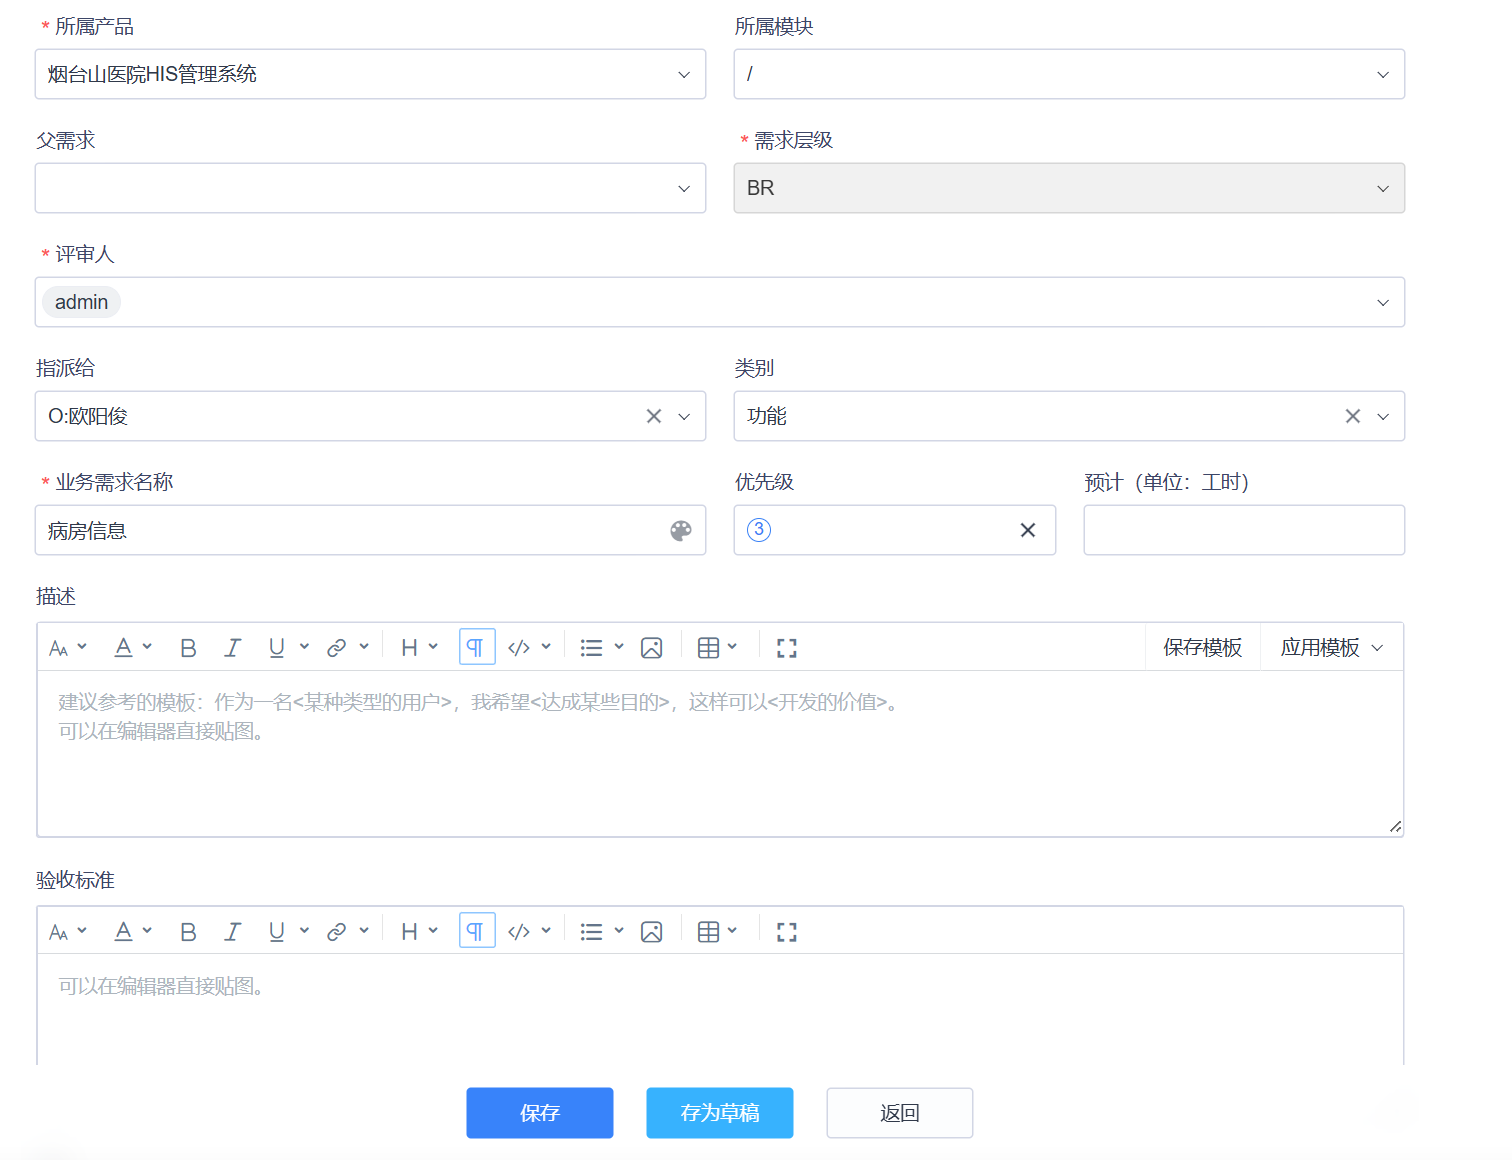1512x1160 pixels.
Task: Expand the 父需求 dropdown
Action: coord(684,188)
